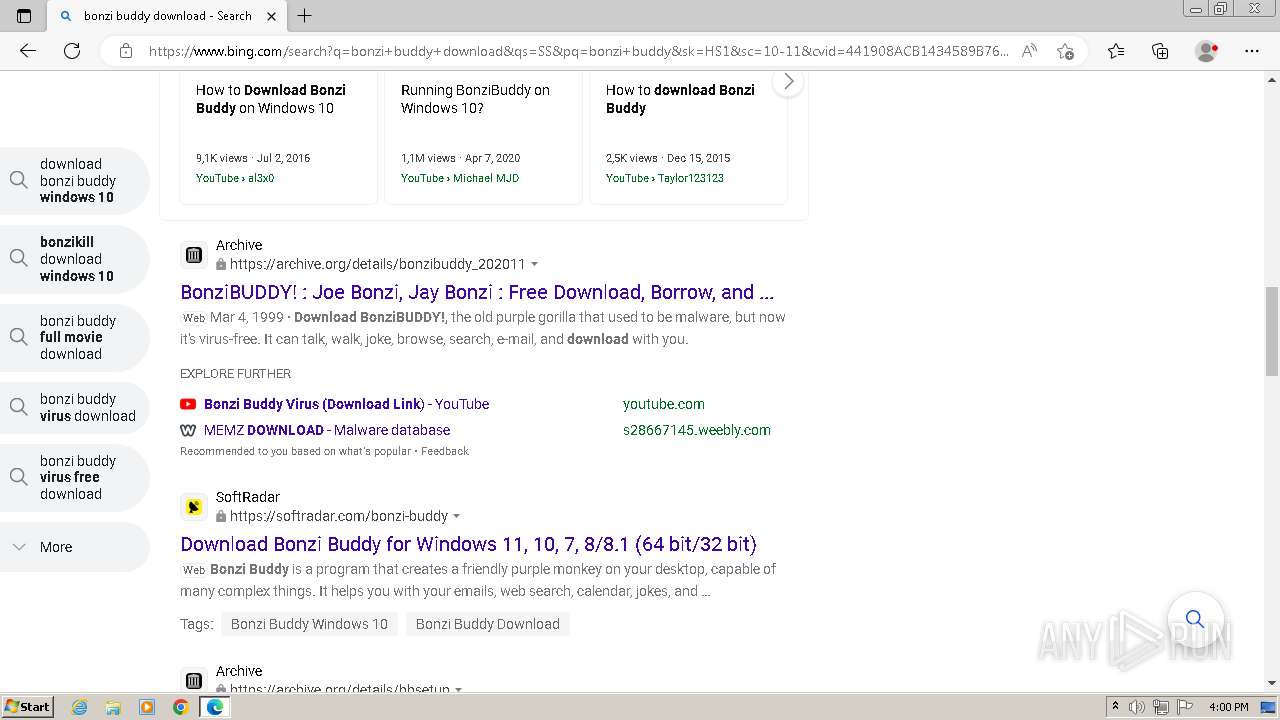
Task: Click the Feedback link under recommendations
Action: (x=444, y=451)
